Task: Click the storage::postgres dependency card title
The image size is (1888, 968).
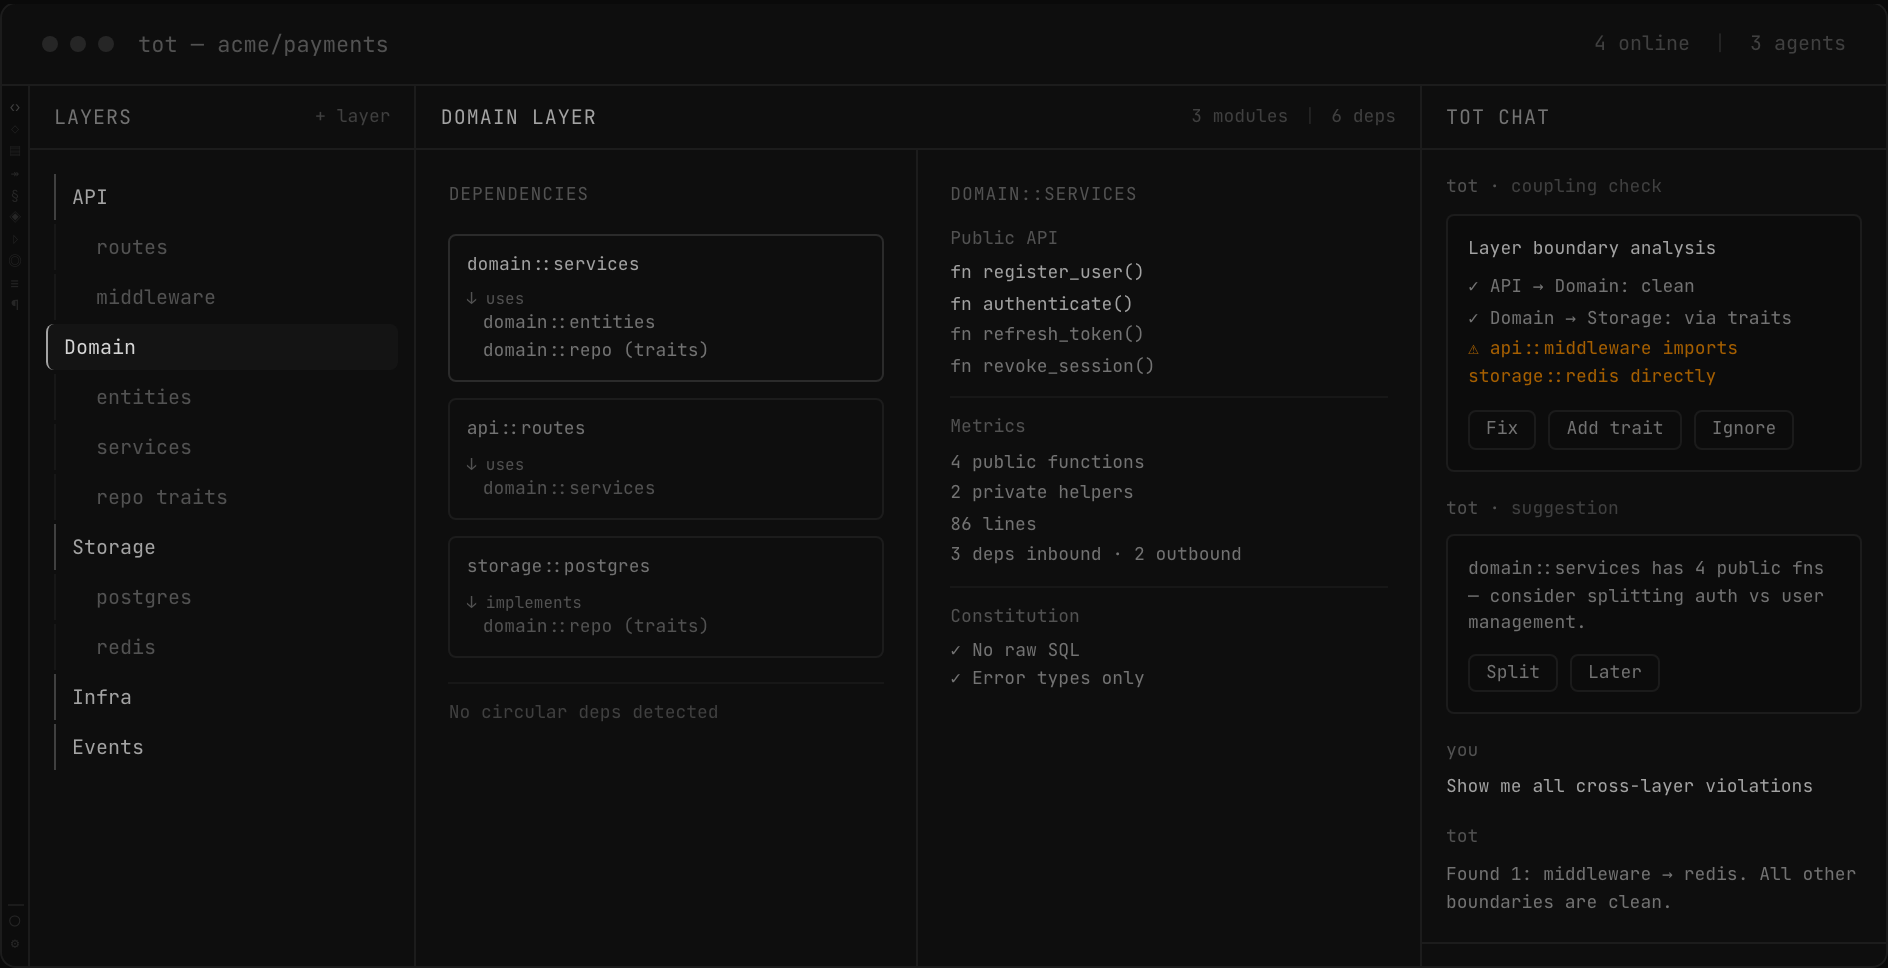Action: (558, 566)
